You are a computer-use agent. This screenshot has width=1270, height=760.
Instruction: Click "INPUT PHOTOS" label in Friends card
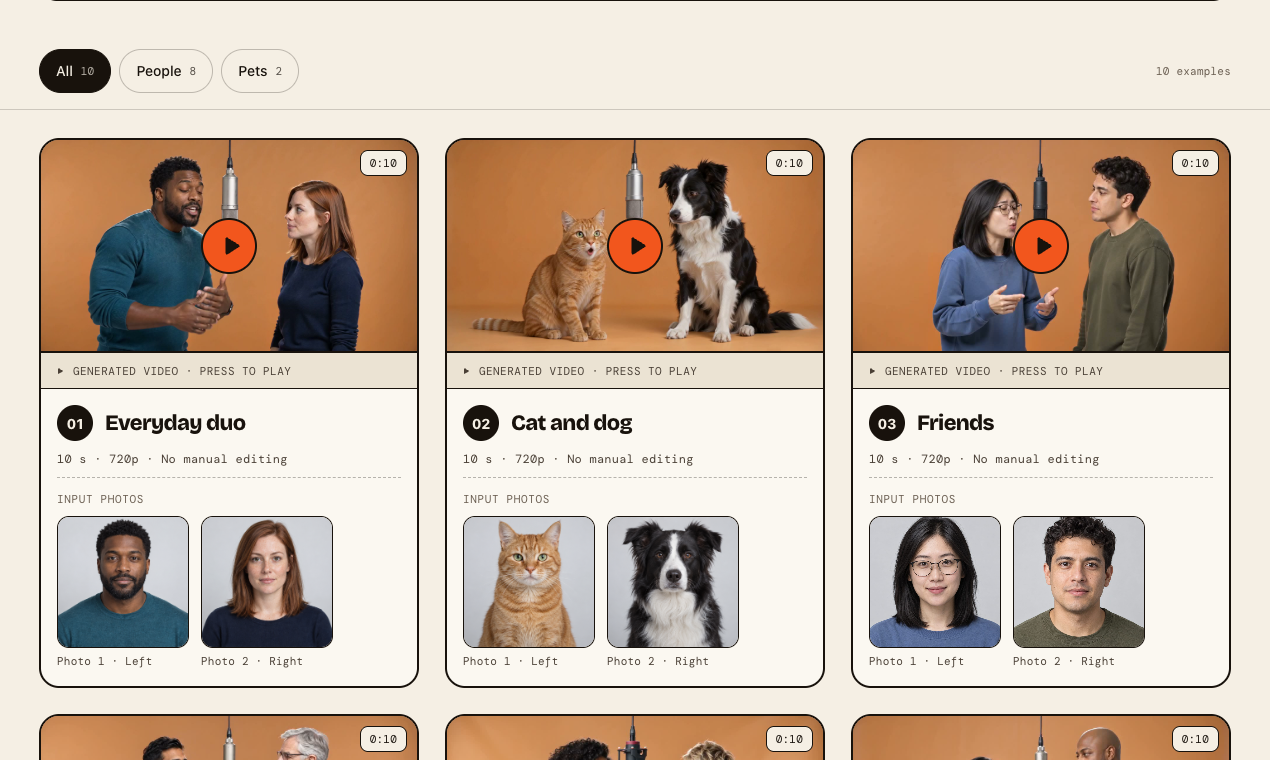pyautogui.click(x=912, y=499)
